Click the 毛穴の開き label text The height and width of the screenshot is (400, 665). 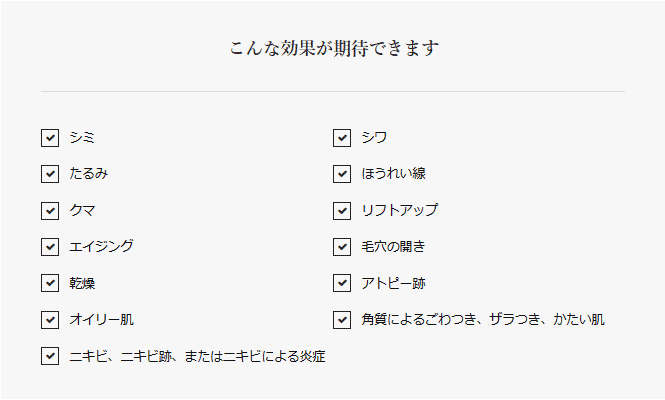tap(393, 246)
